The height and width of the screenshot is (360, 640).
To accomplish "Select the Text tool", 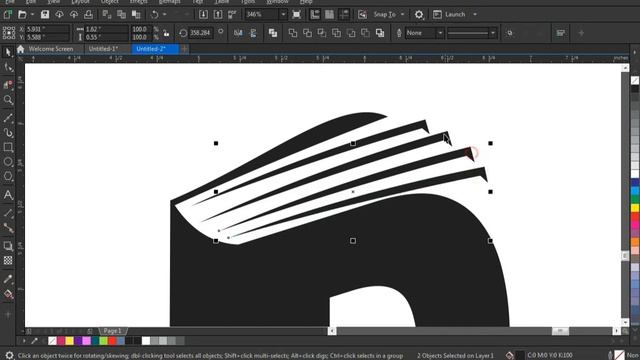I will pos(8,195).
